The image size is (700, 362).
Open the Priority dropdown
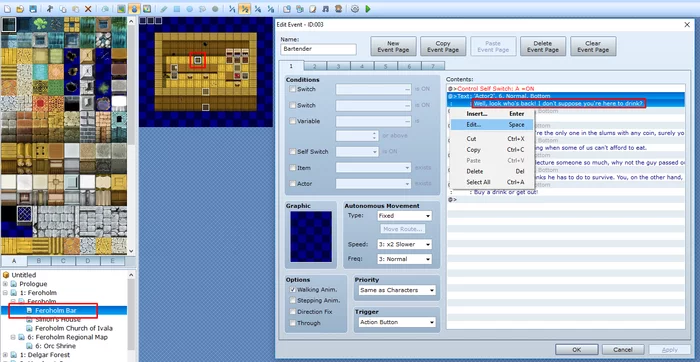[396, 290]
